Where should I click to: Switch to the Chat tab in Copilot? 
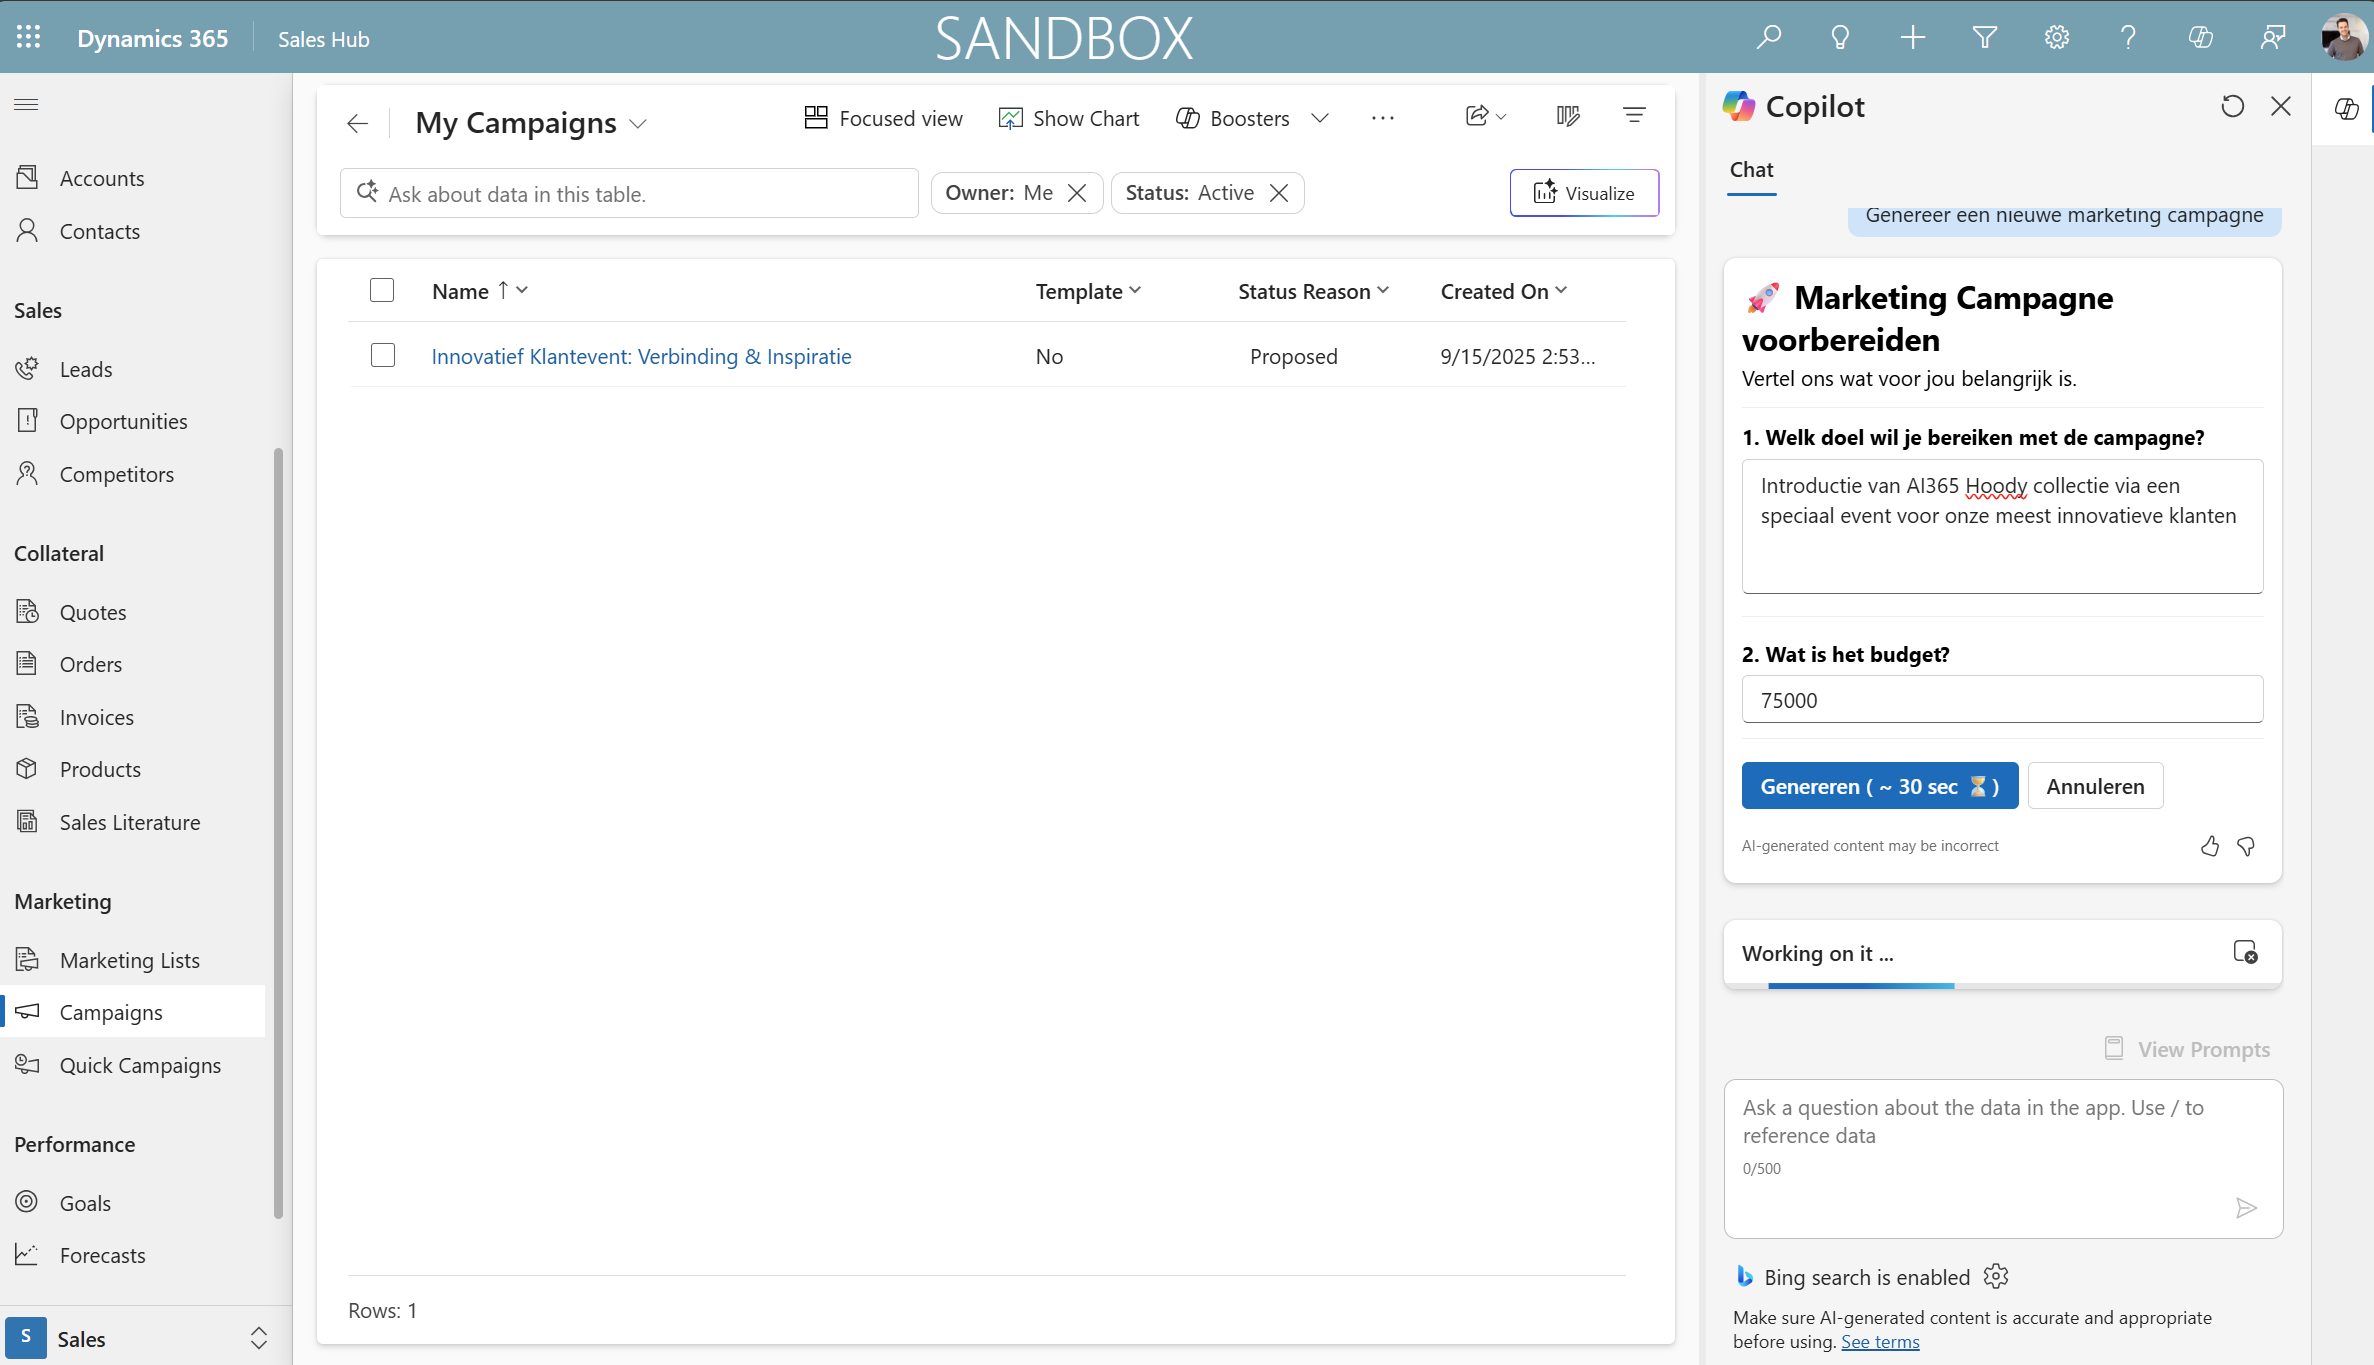1751,170
